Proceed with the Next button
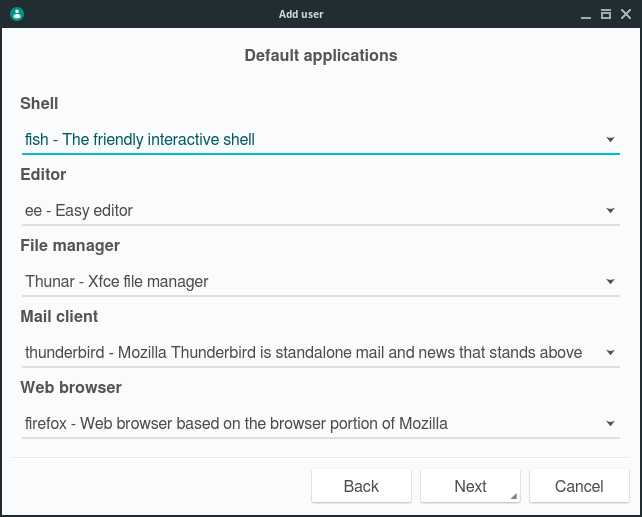This screenshot has width=642, height=517. click(470, 486)
